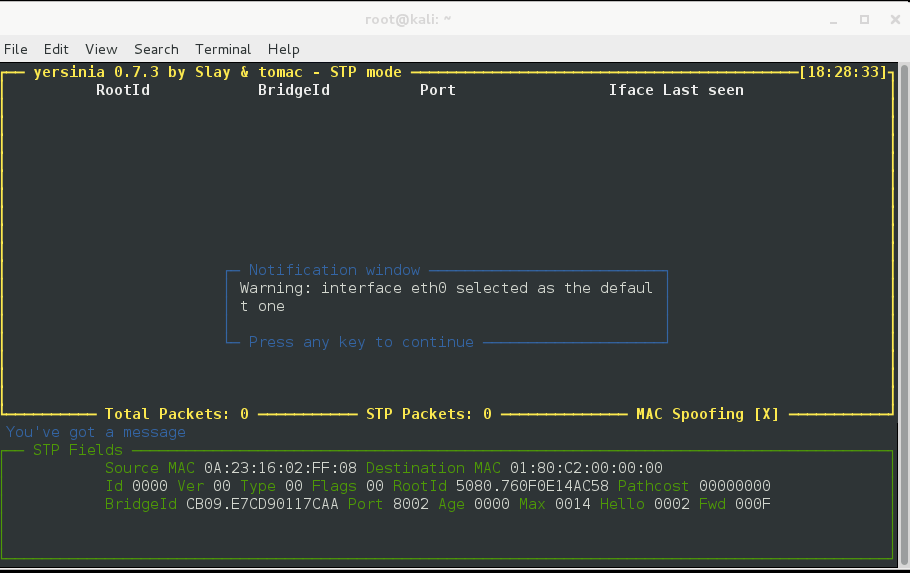This screenshot has height=573, width=910.
Task: Open the Help menu
Action: [283, 49]
